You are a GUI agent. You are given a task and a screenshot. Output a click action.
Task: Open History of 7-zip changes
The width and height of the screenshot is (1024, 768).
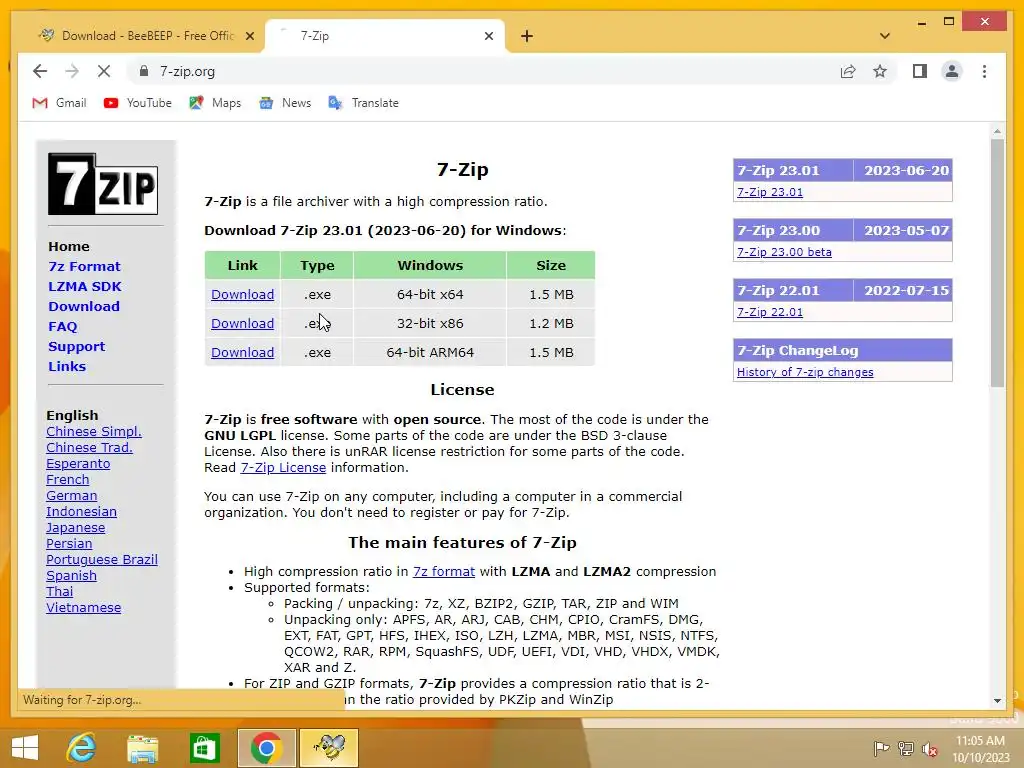coord(805,372)
